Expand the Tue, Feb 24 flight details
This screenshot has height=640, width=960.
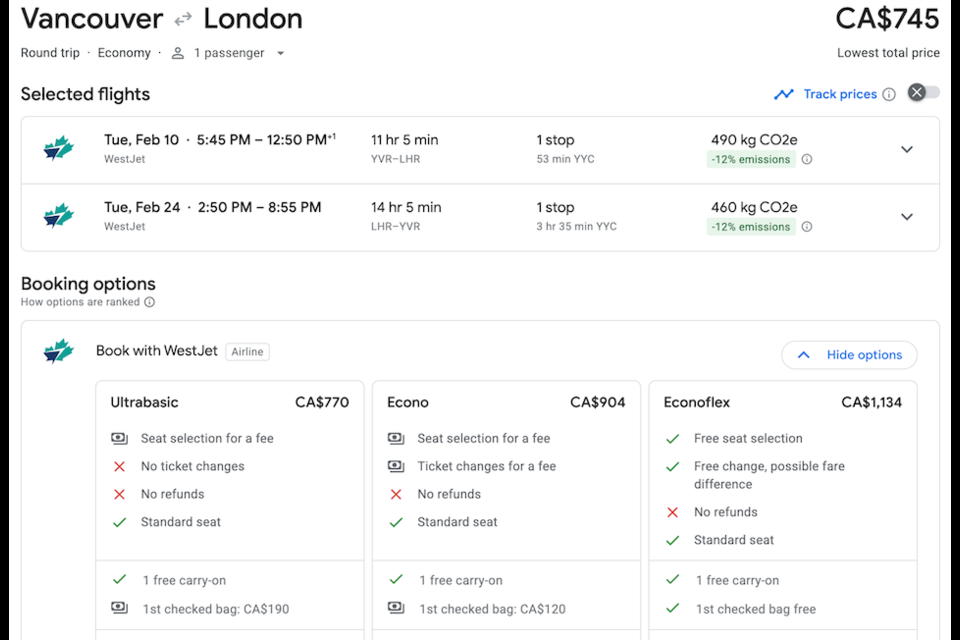click(907, 216)
